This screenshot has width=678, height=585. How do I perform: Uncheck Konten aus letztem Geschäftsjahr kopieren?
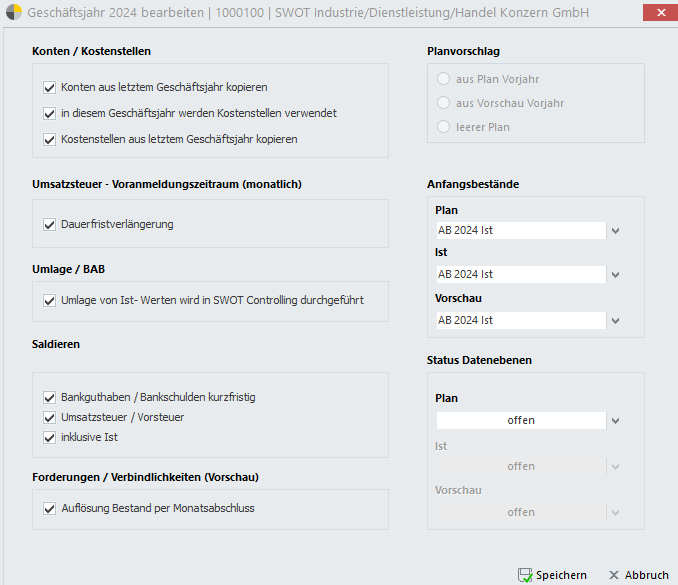pyautogui.click(x=50, y=87)
